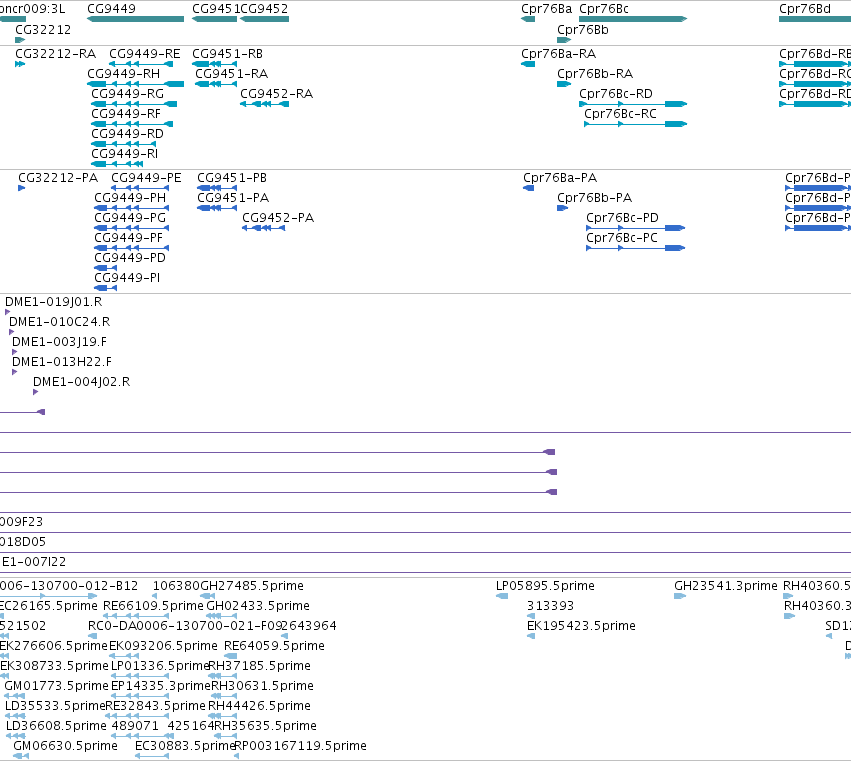Select protein CG9449-PD

130,258
